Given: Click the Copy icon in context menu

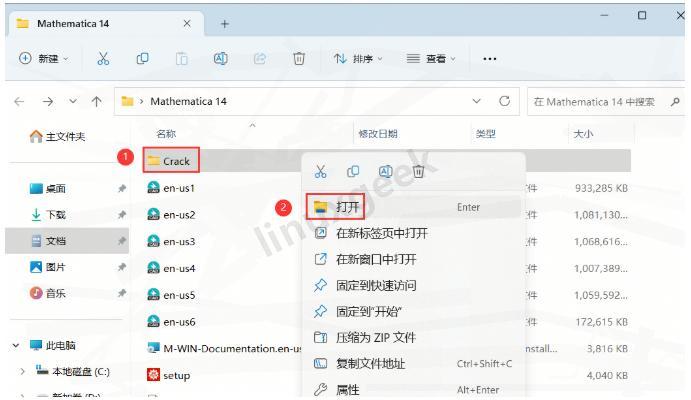Looking at the screenshot, I should (353, 171).
